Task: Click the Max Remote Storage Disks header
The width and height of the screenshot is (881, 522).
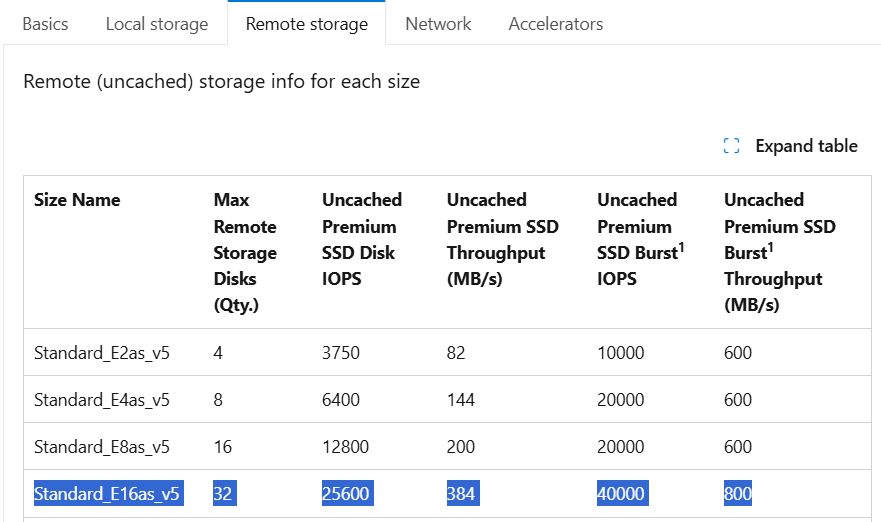Action: (x=245, y=252)
